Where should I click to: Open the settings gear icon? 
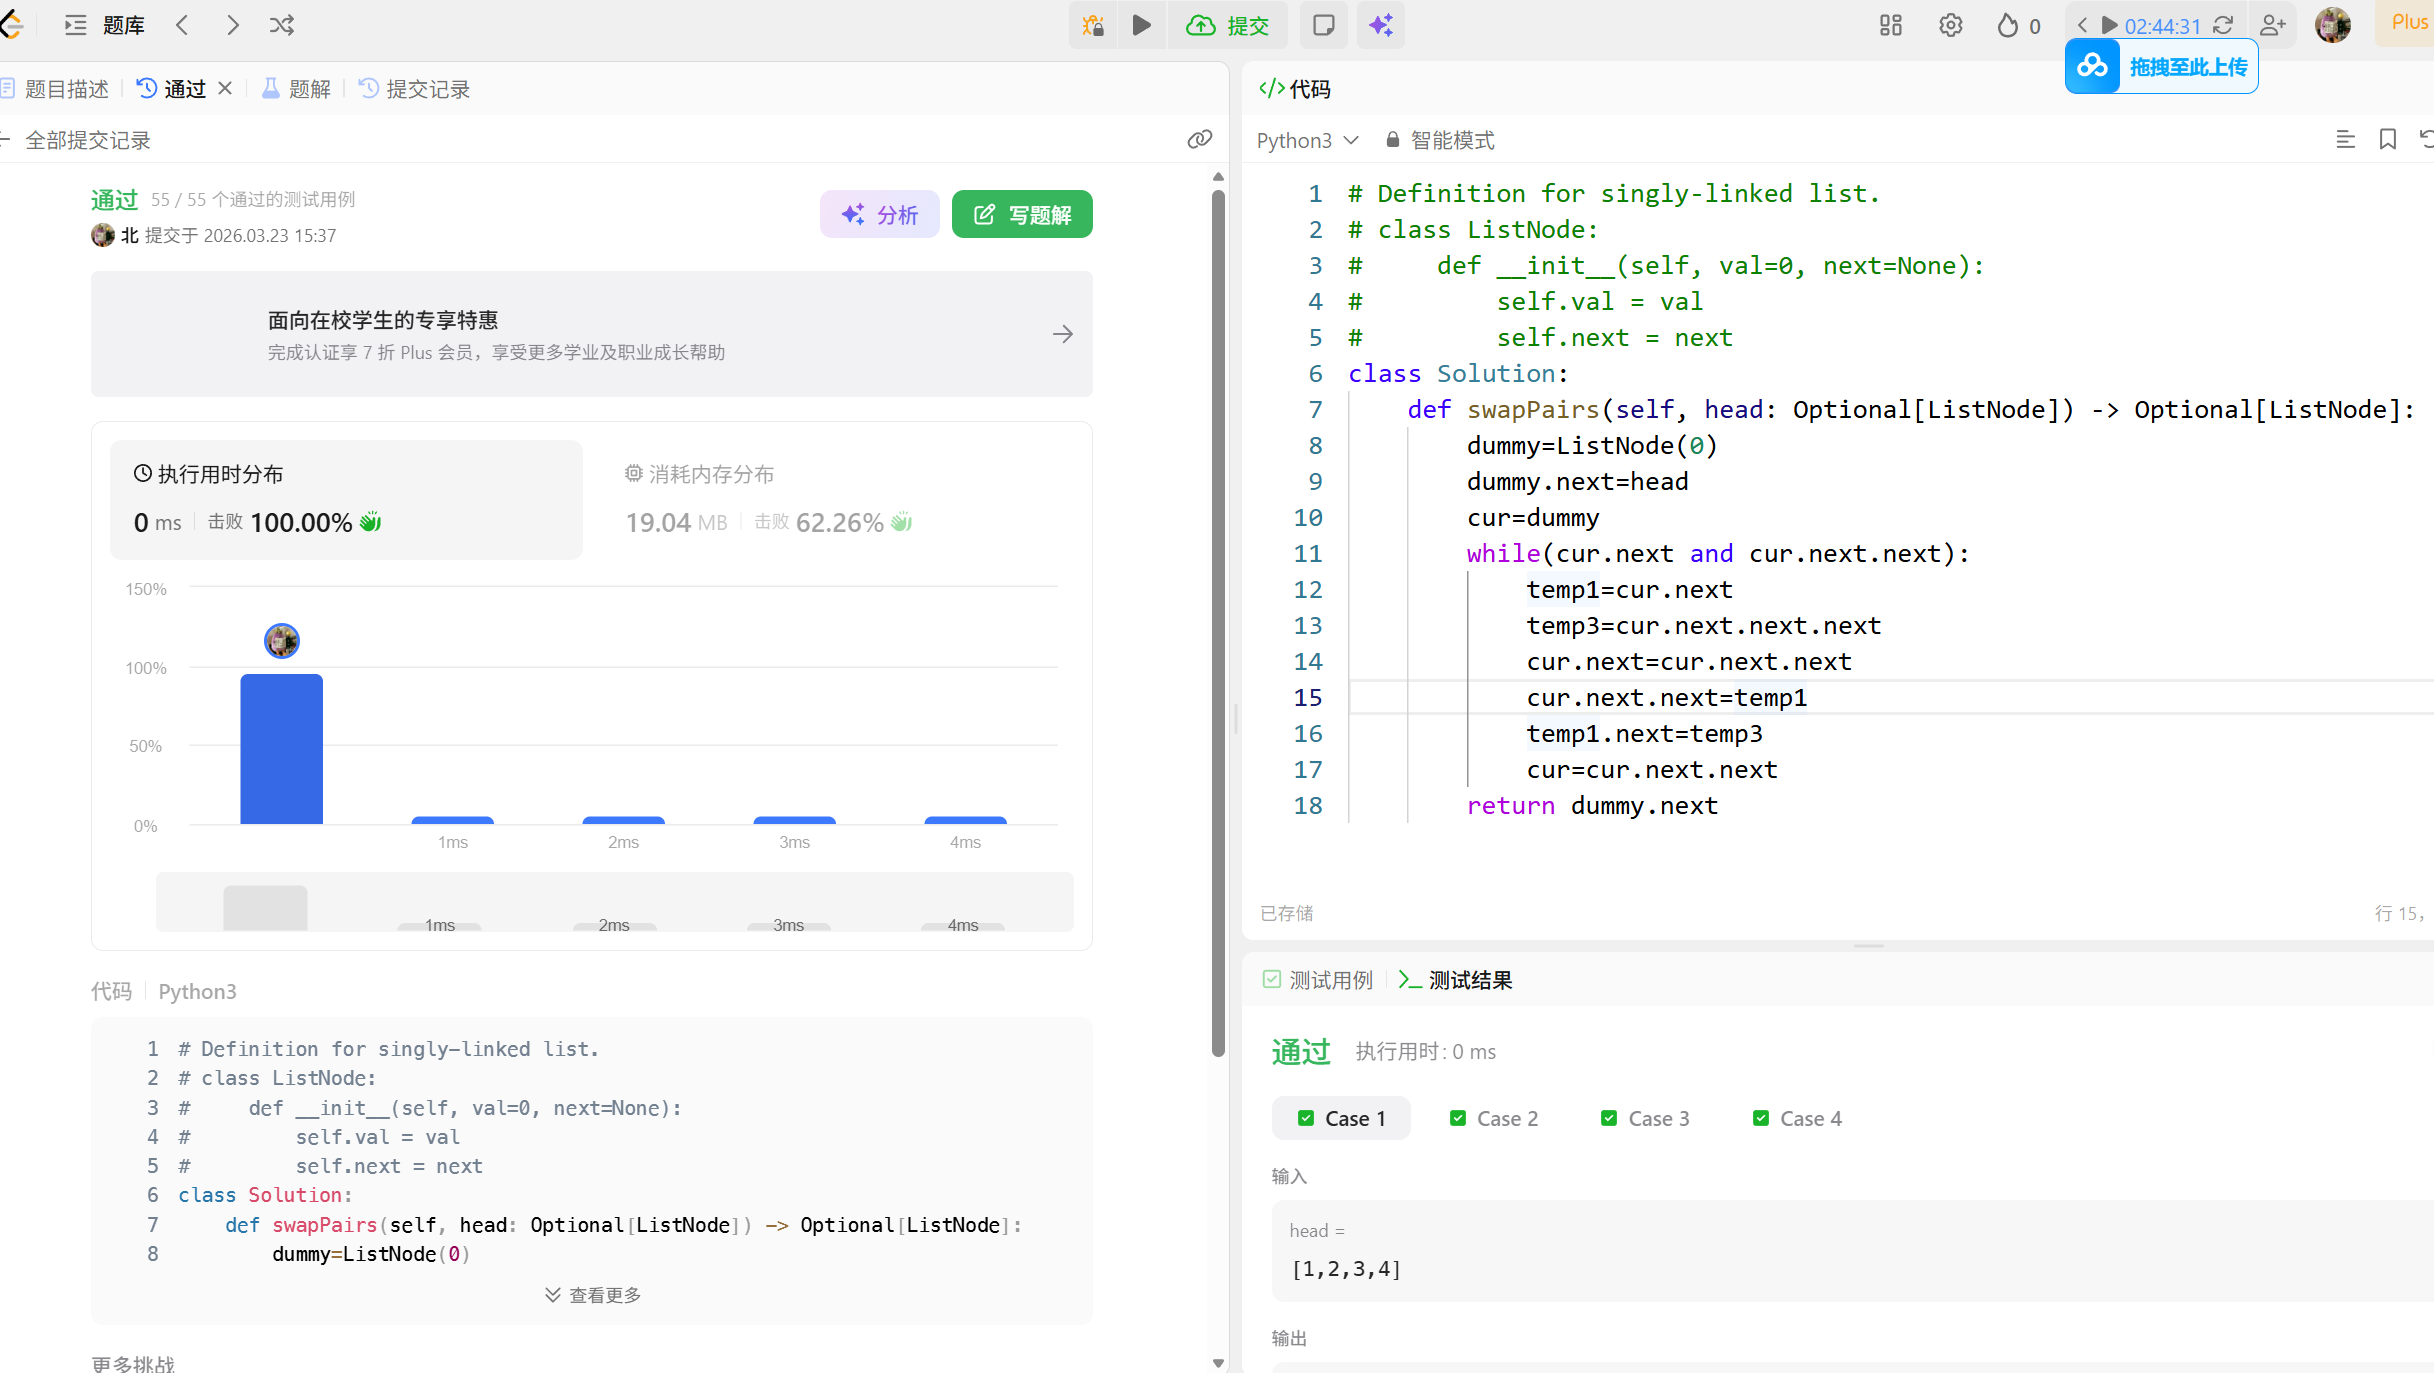pos(1950,25)
